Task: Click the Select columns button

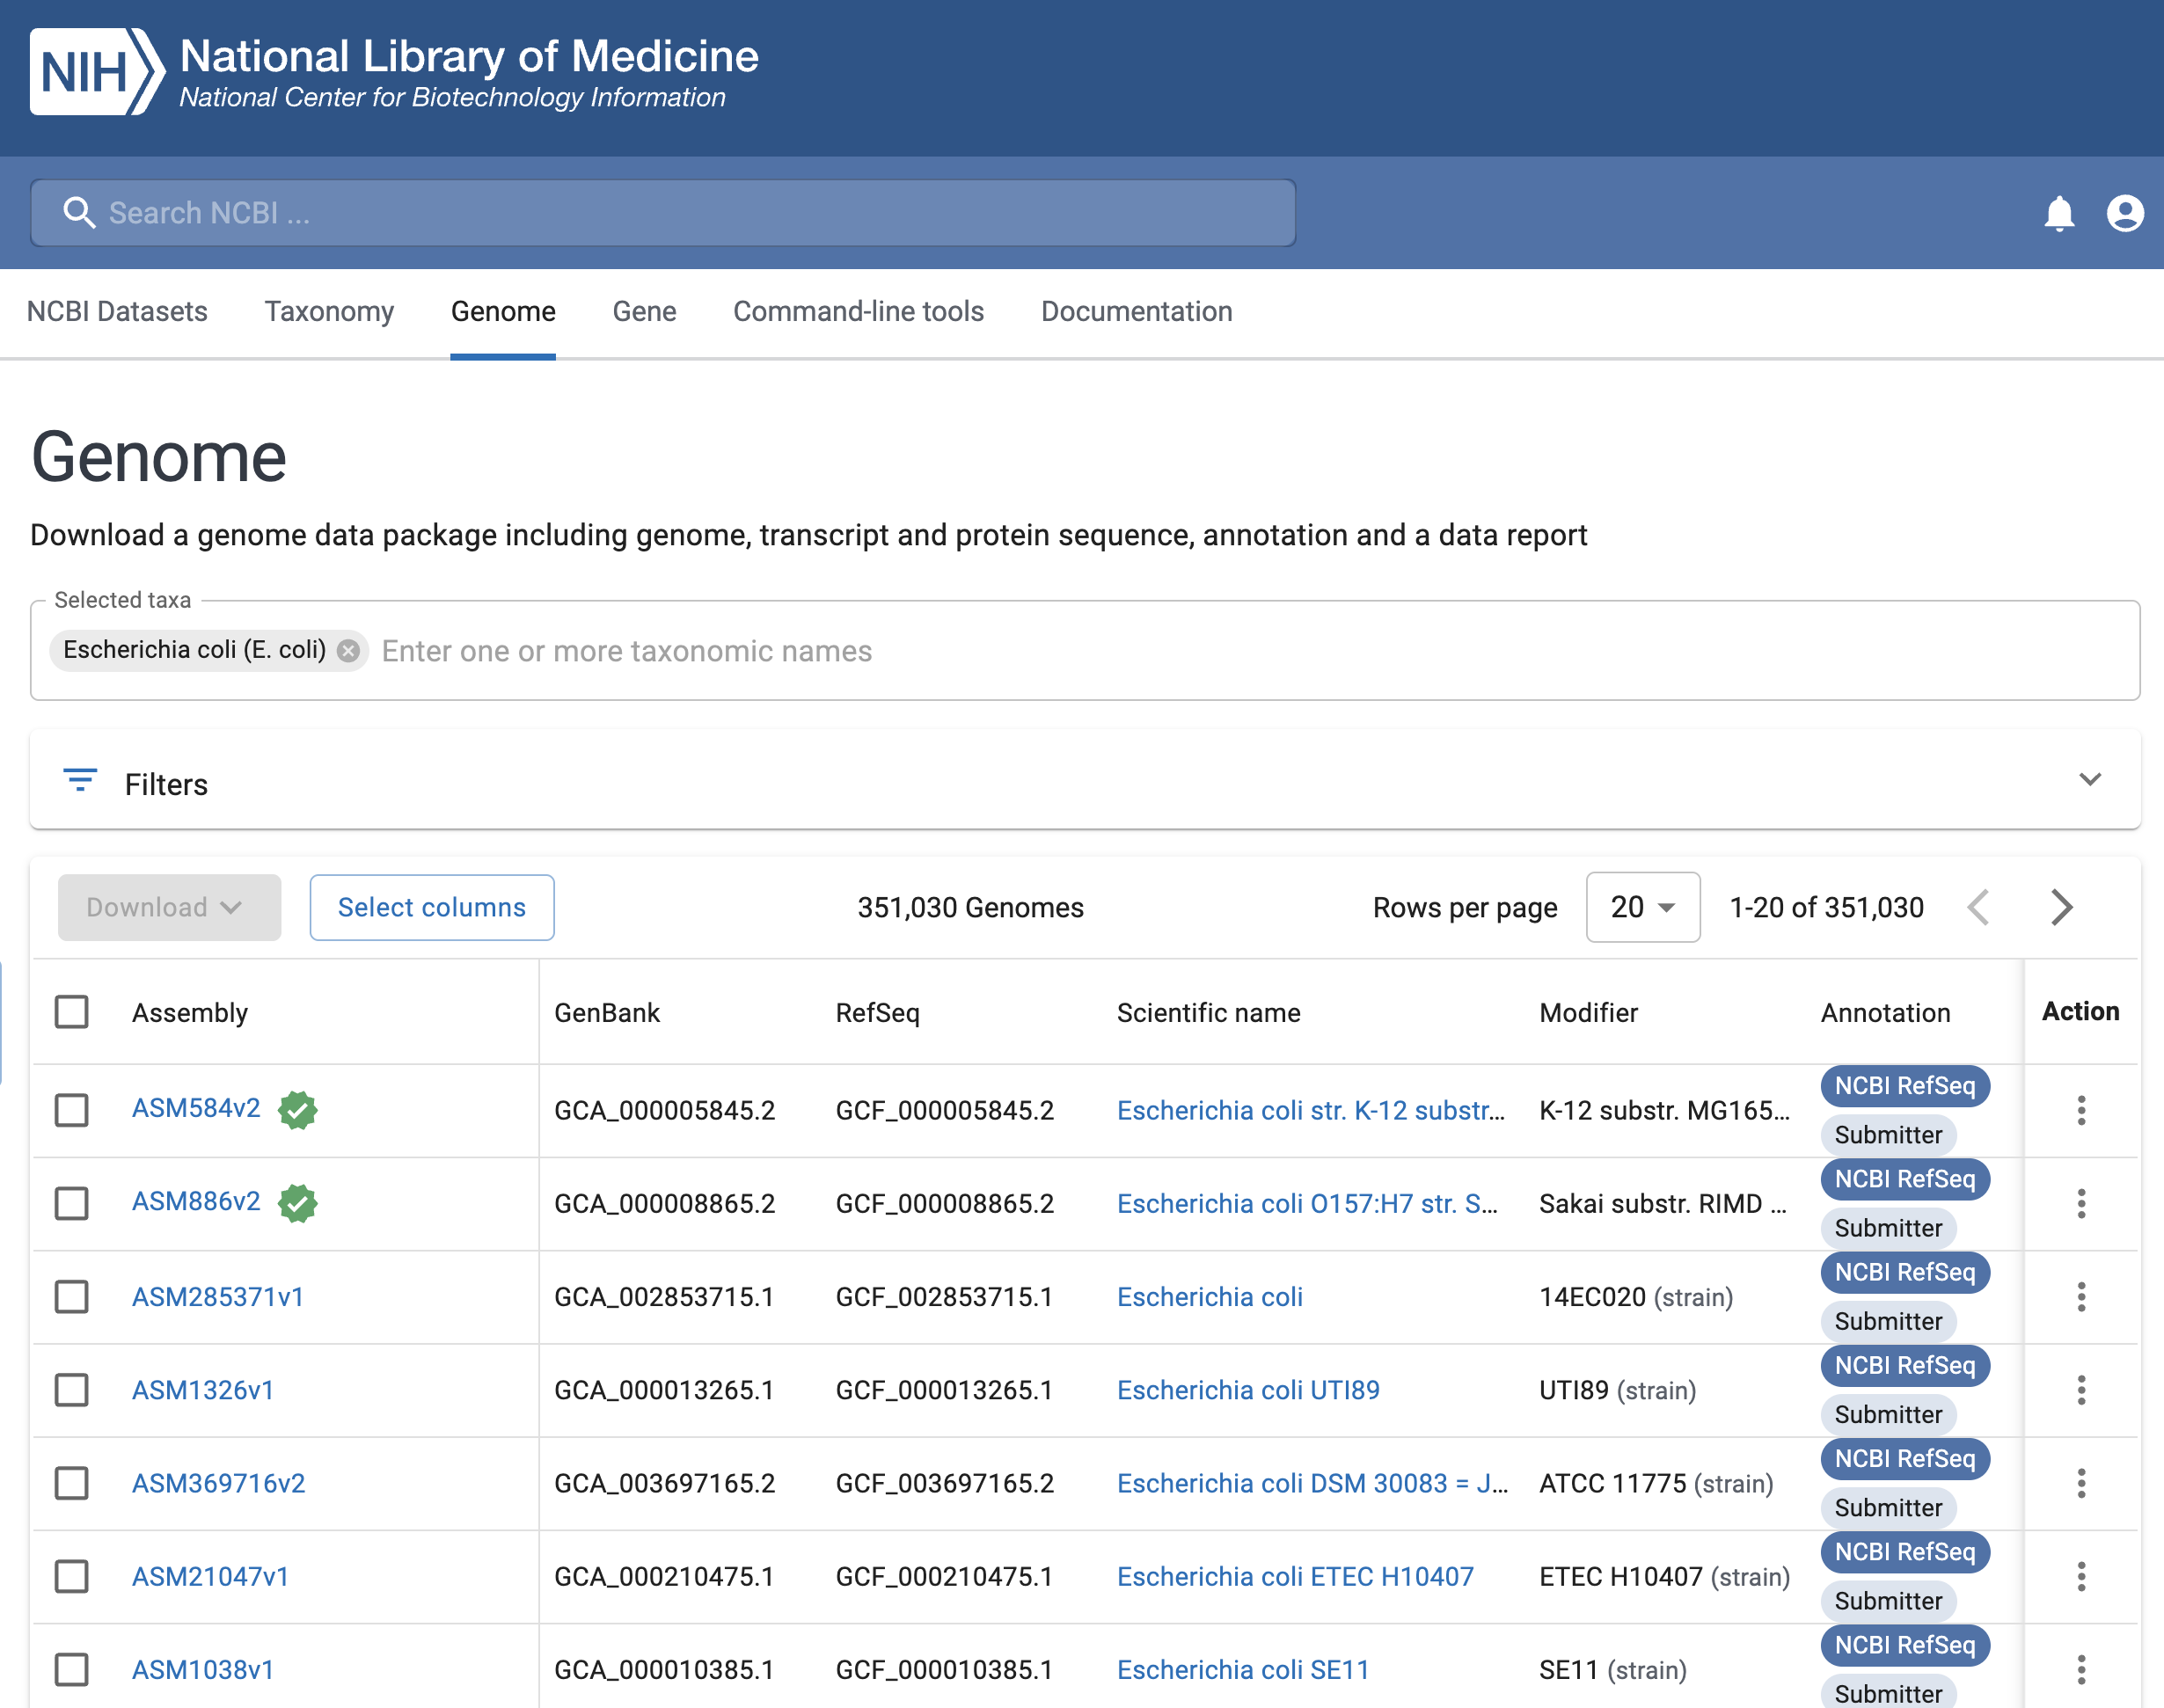Action: (x=432, y=907)
